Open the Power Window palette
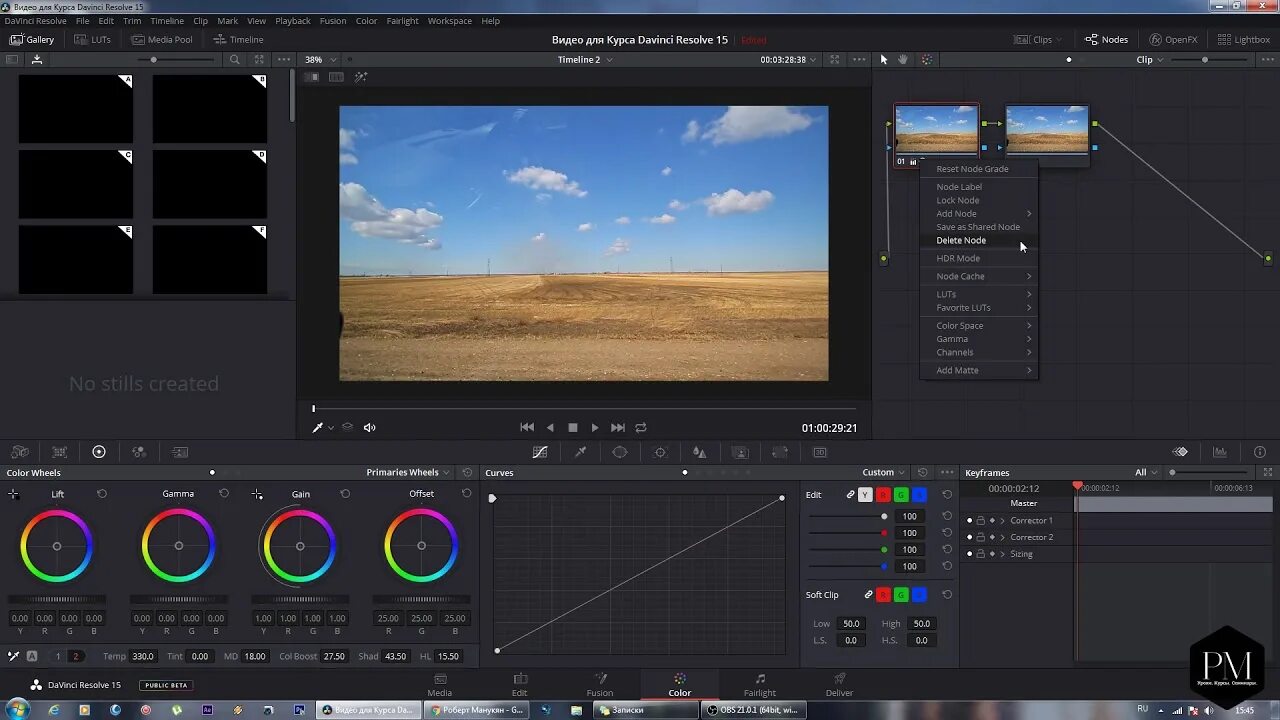Screen dimensions: 1280x720 point(620,452)
